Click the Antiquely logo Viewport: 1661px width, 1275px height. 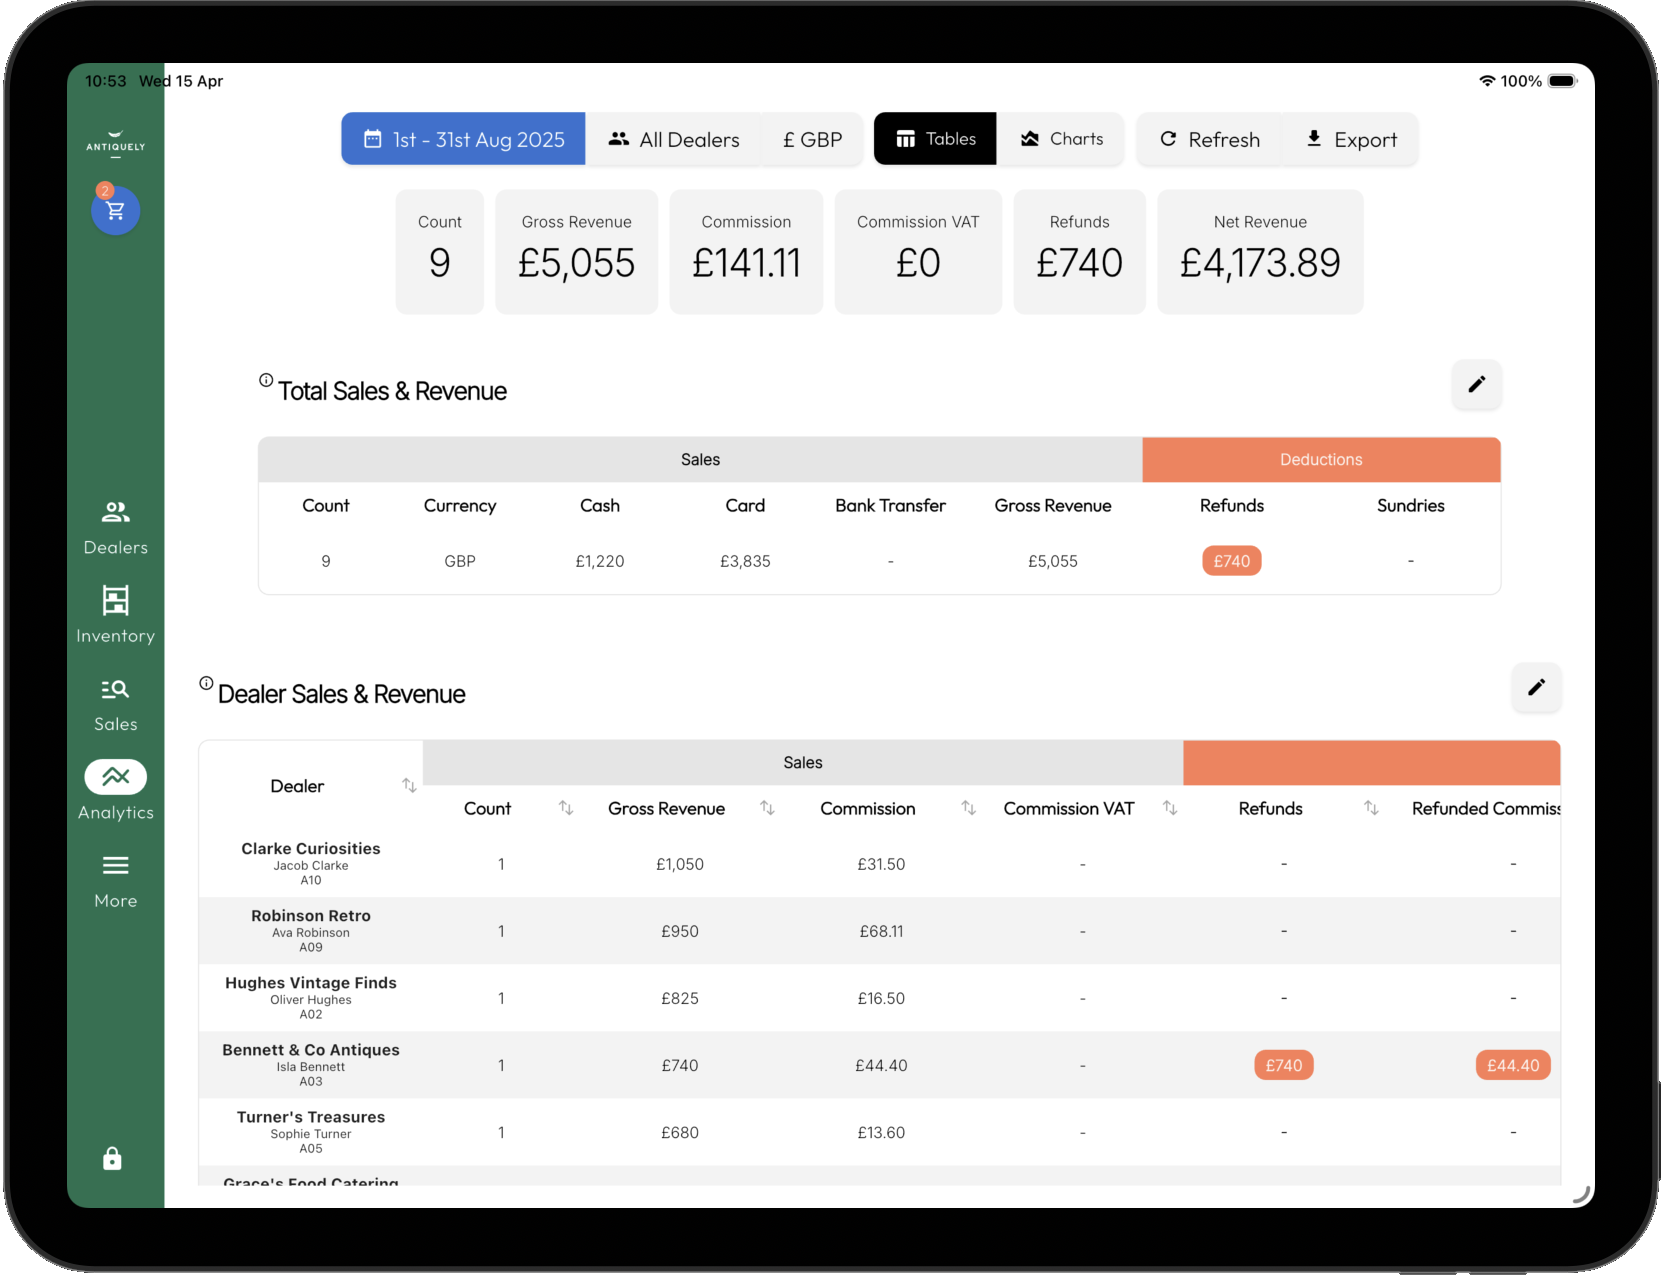pos(115,144)
